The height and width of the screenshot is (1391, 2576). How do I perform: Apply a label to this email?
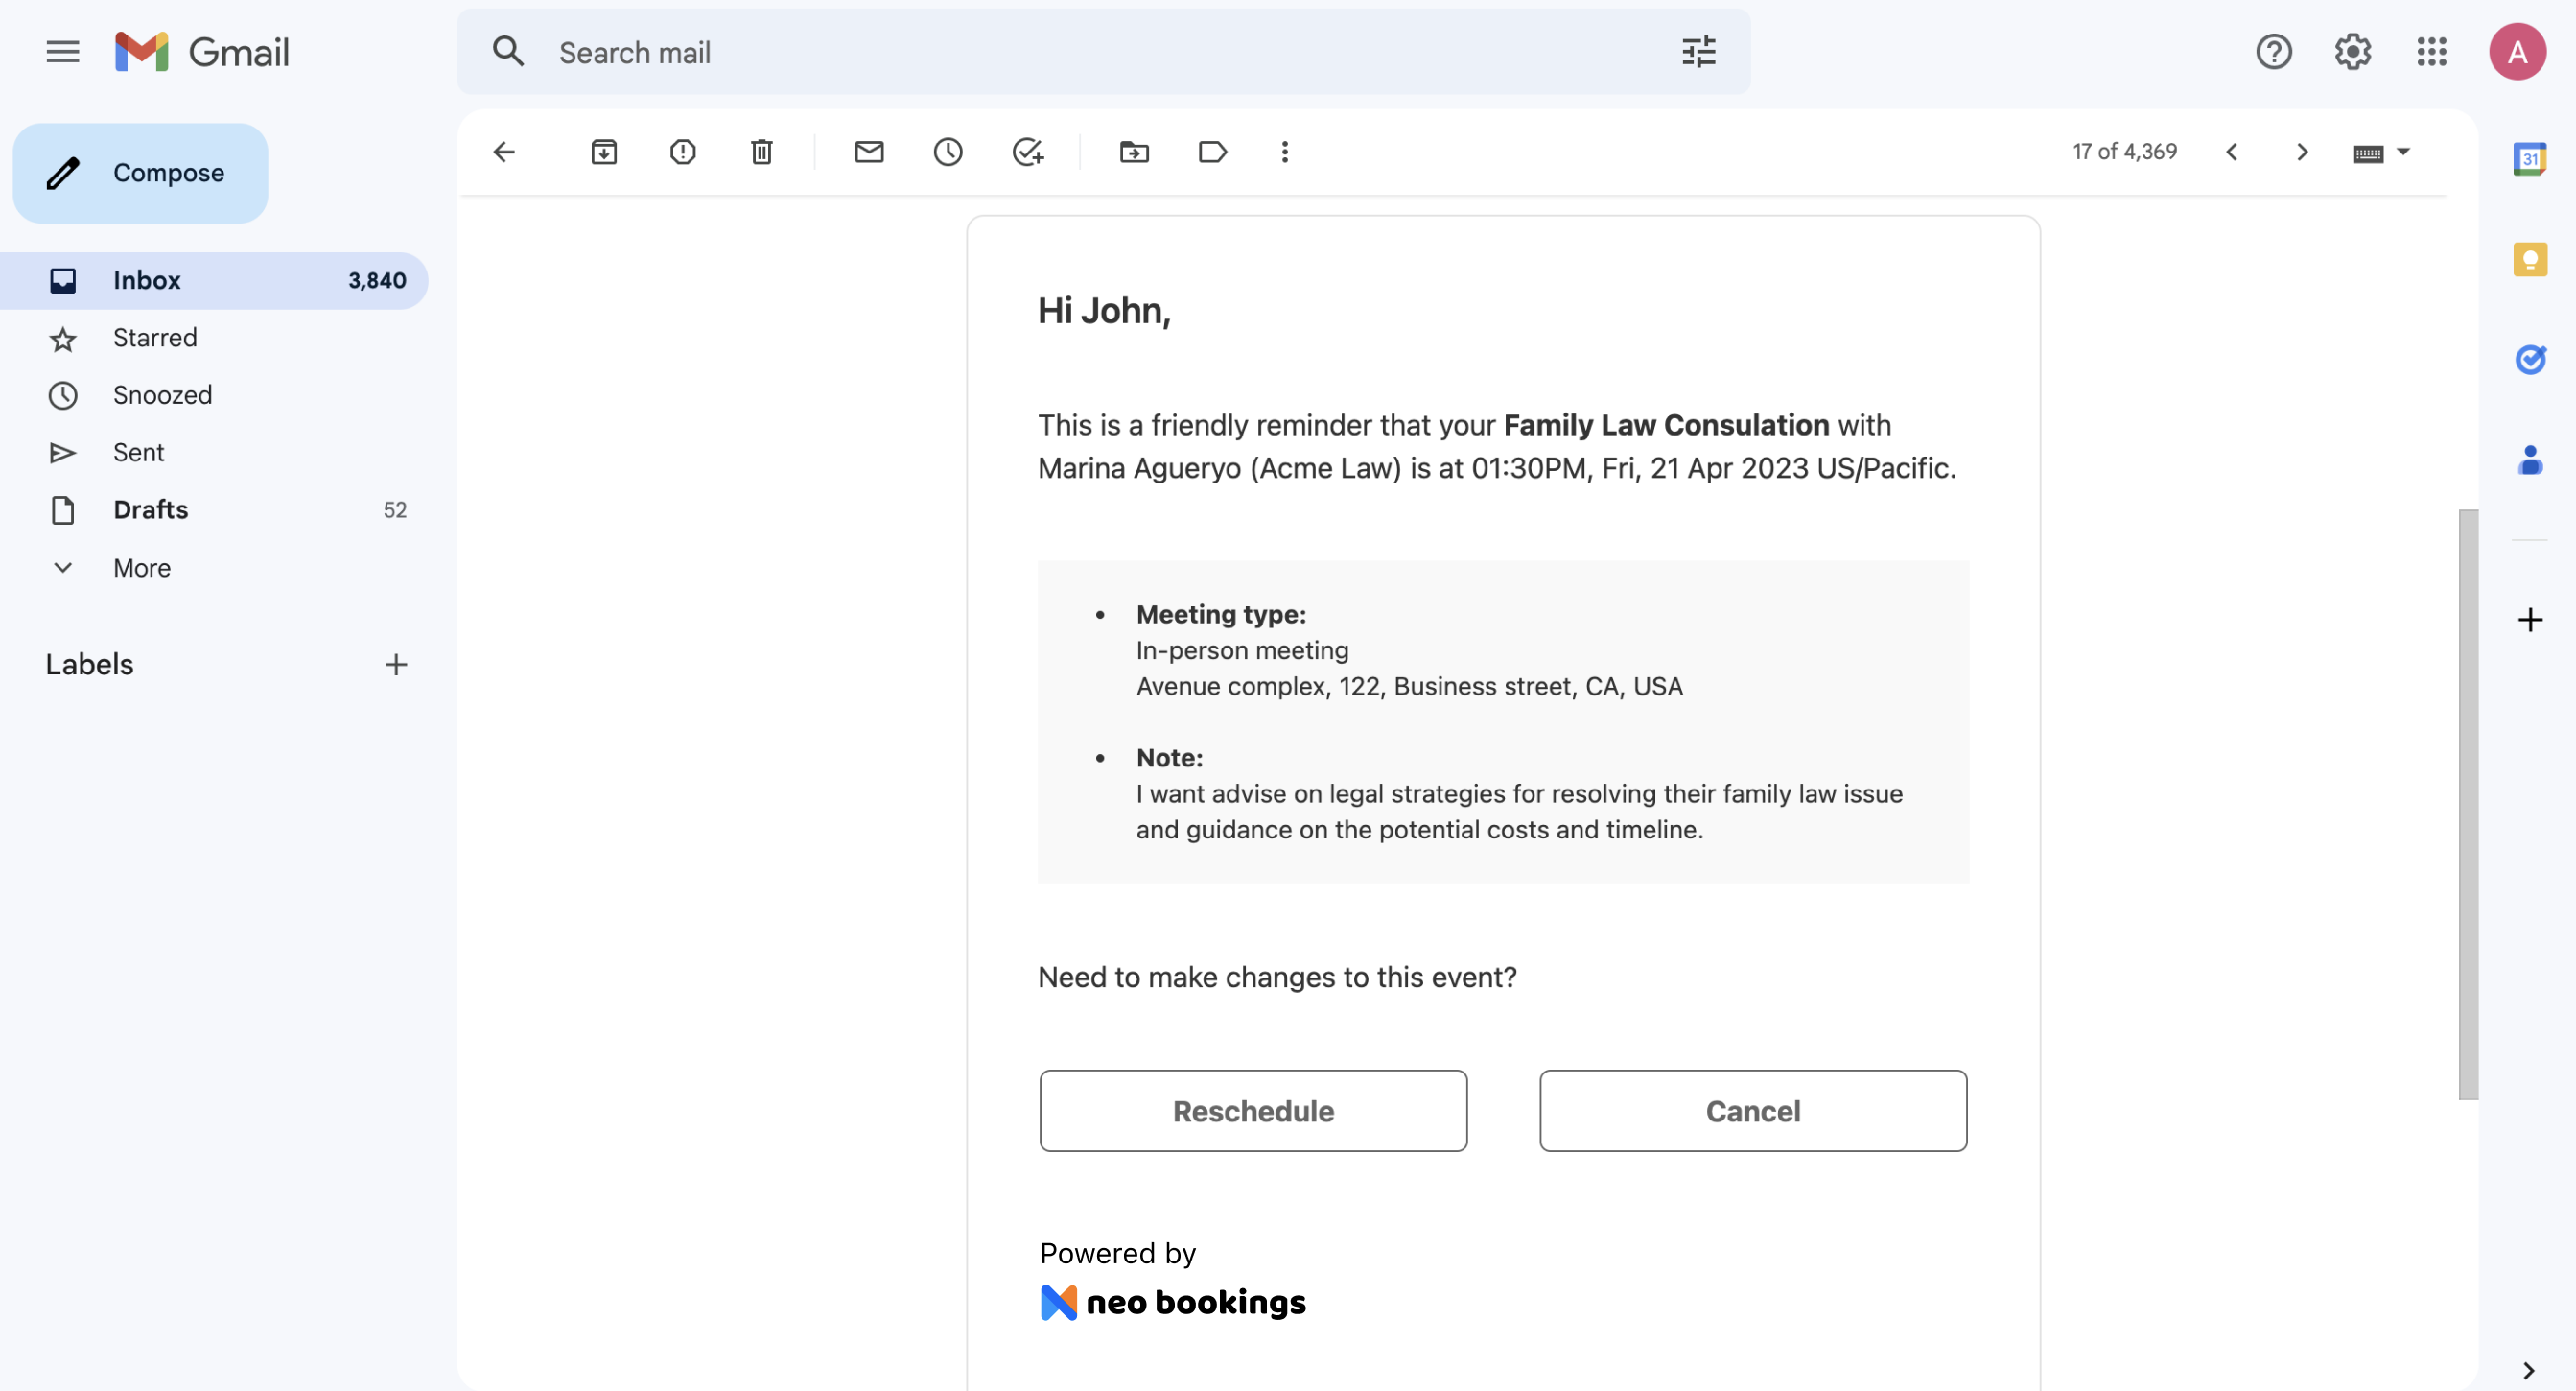1212,152
